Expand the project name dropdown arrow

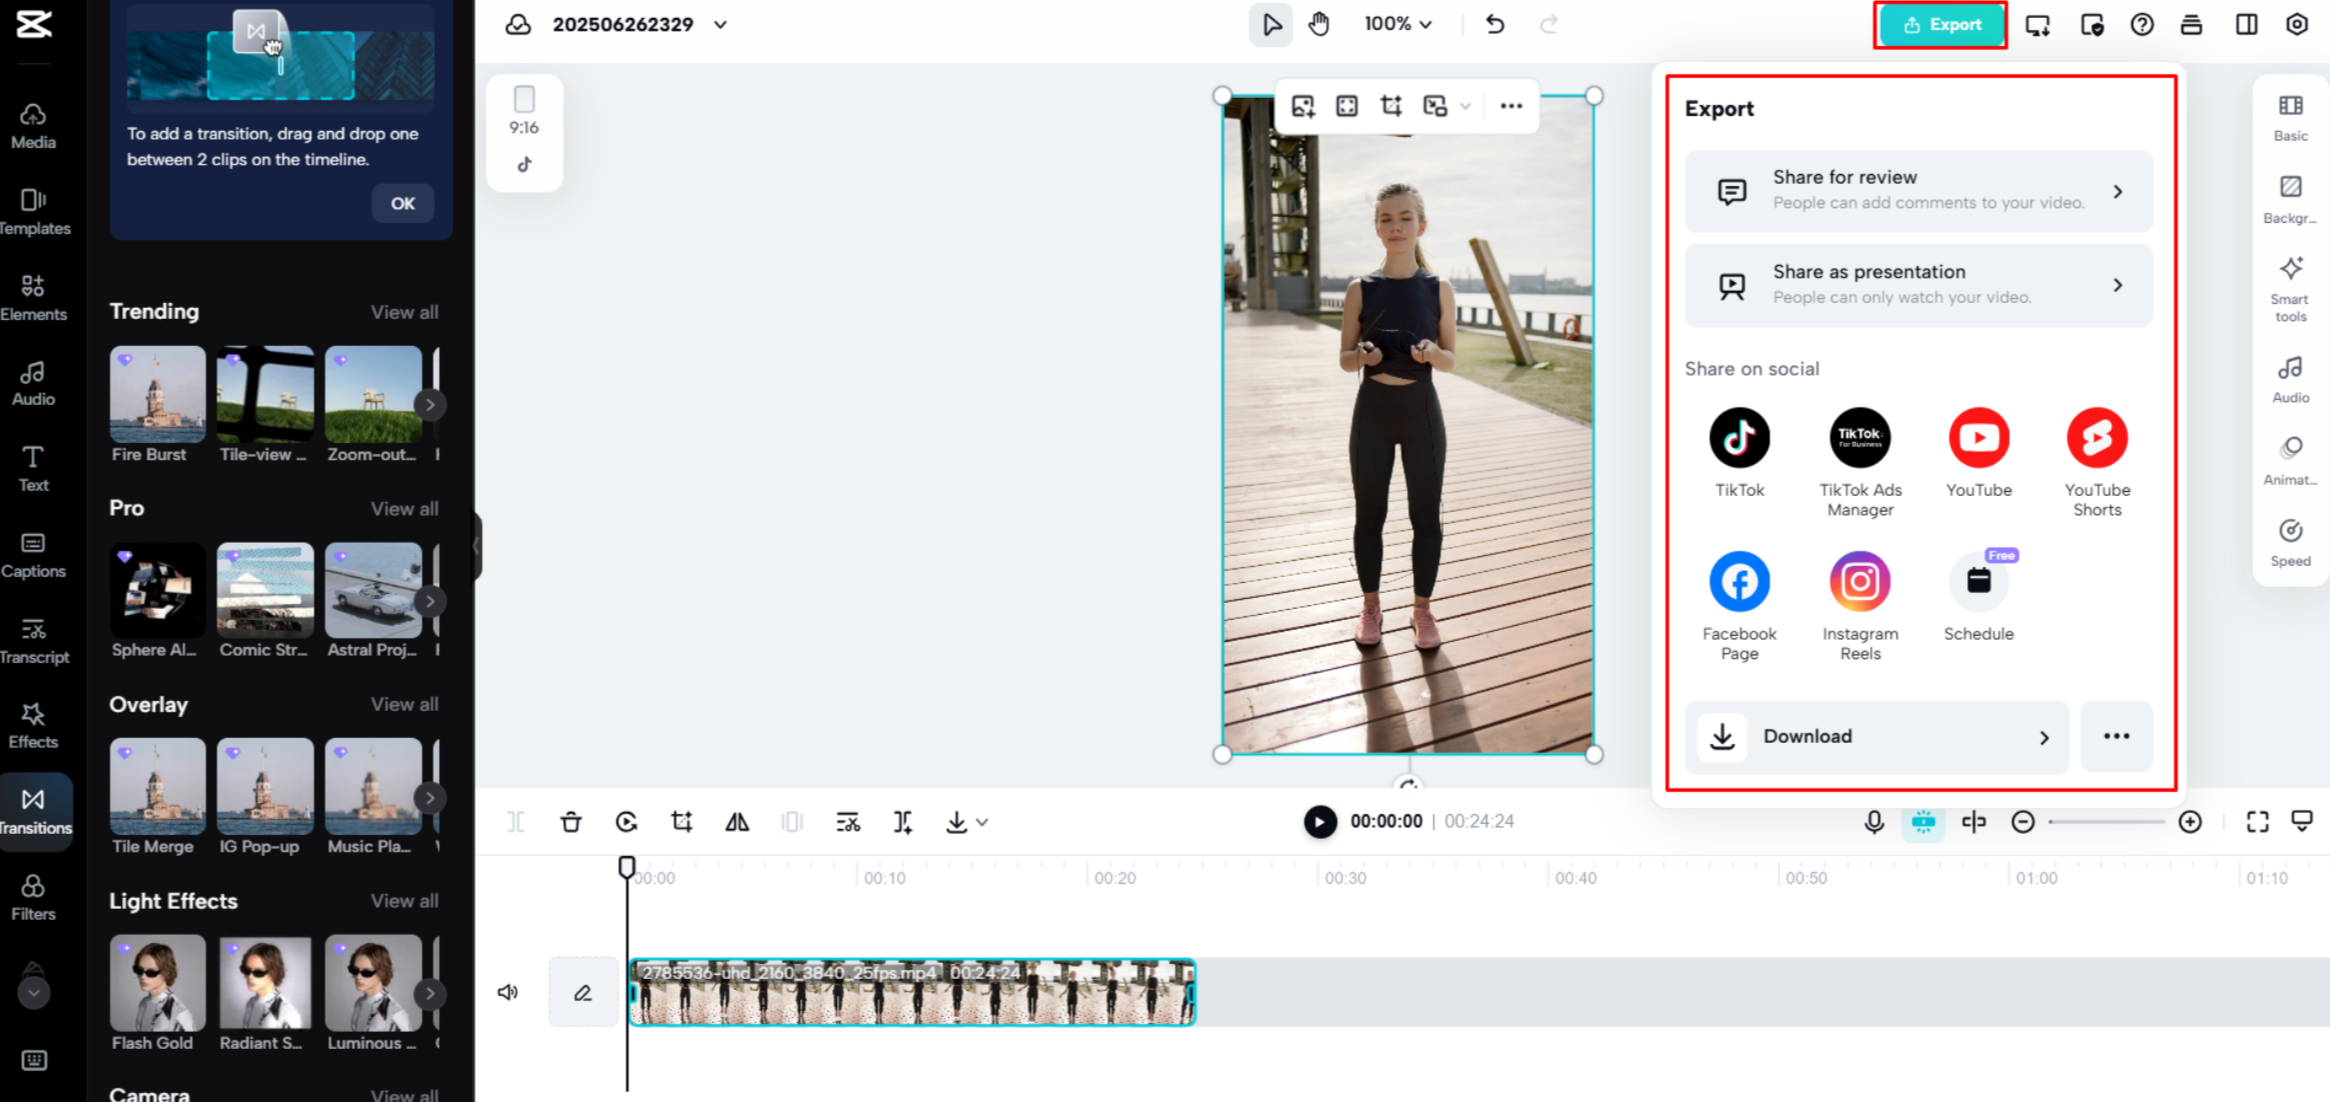720,25
